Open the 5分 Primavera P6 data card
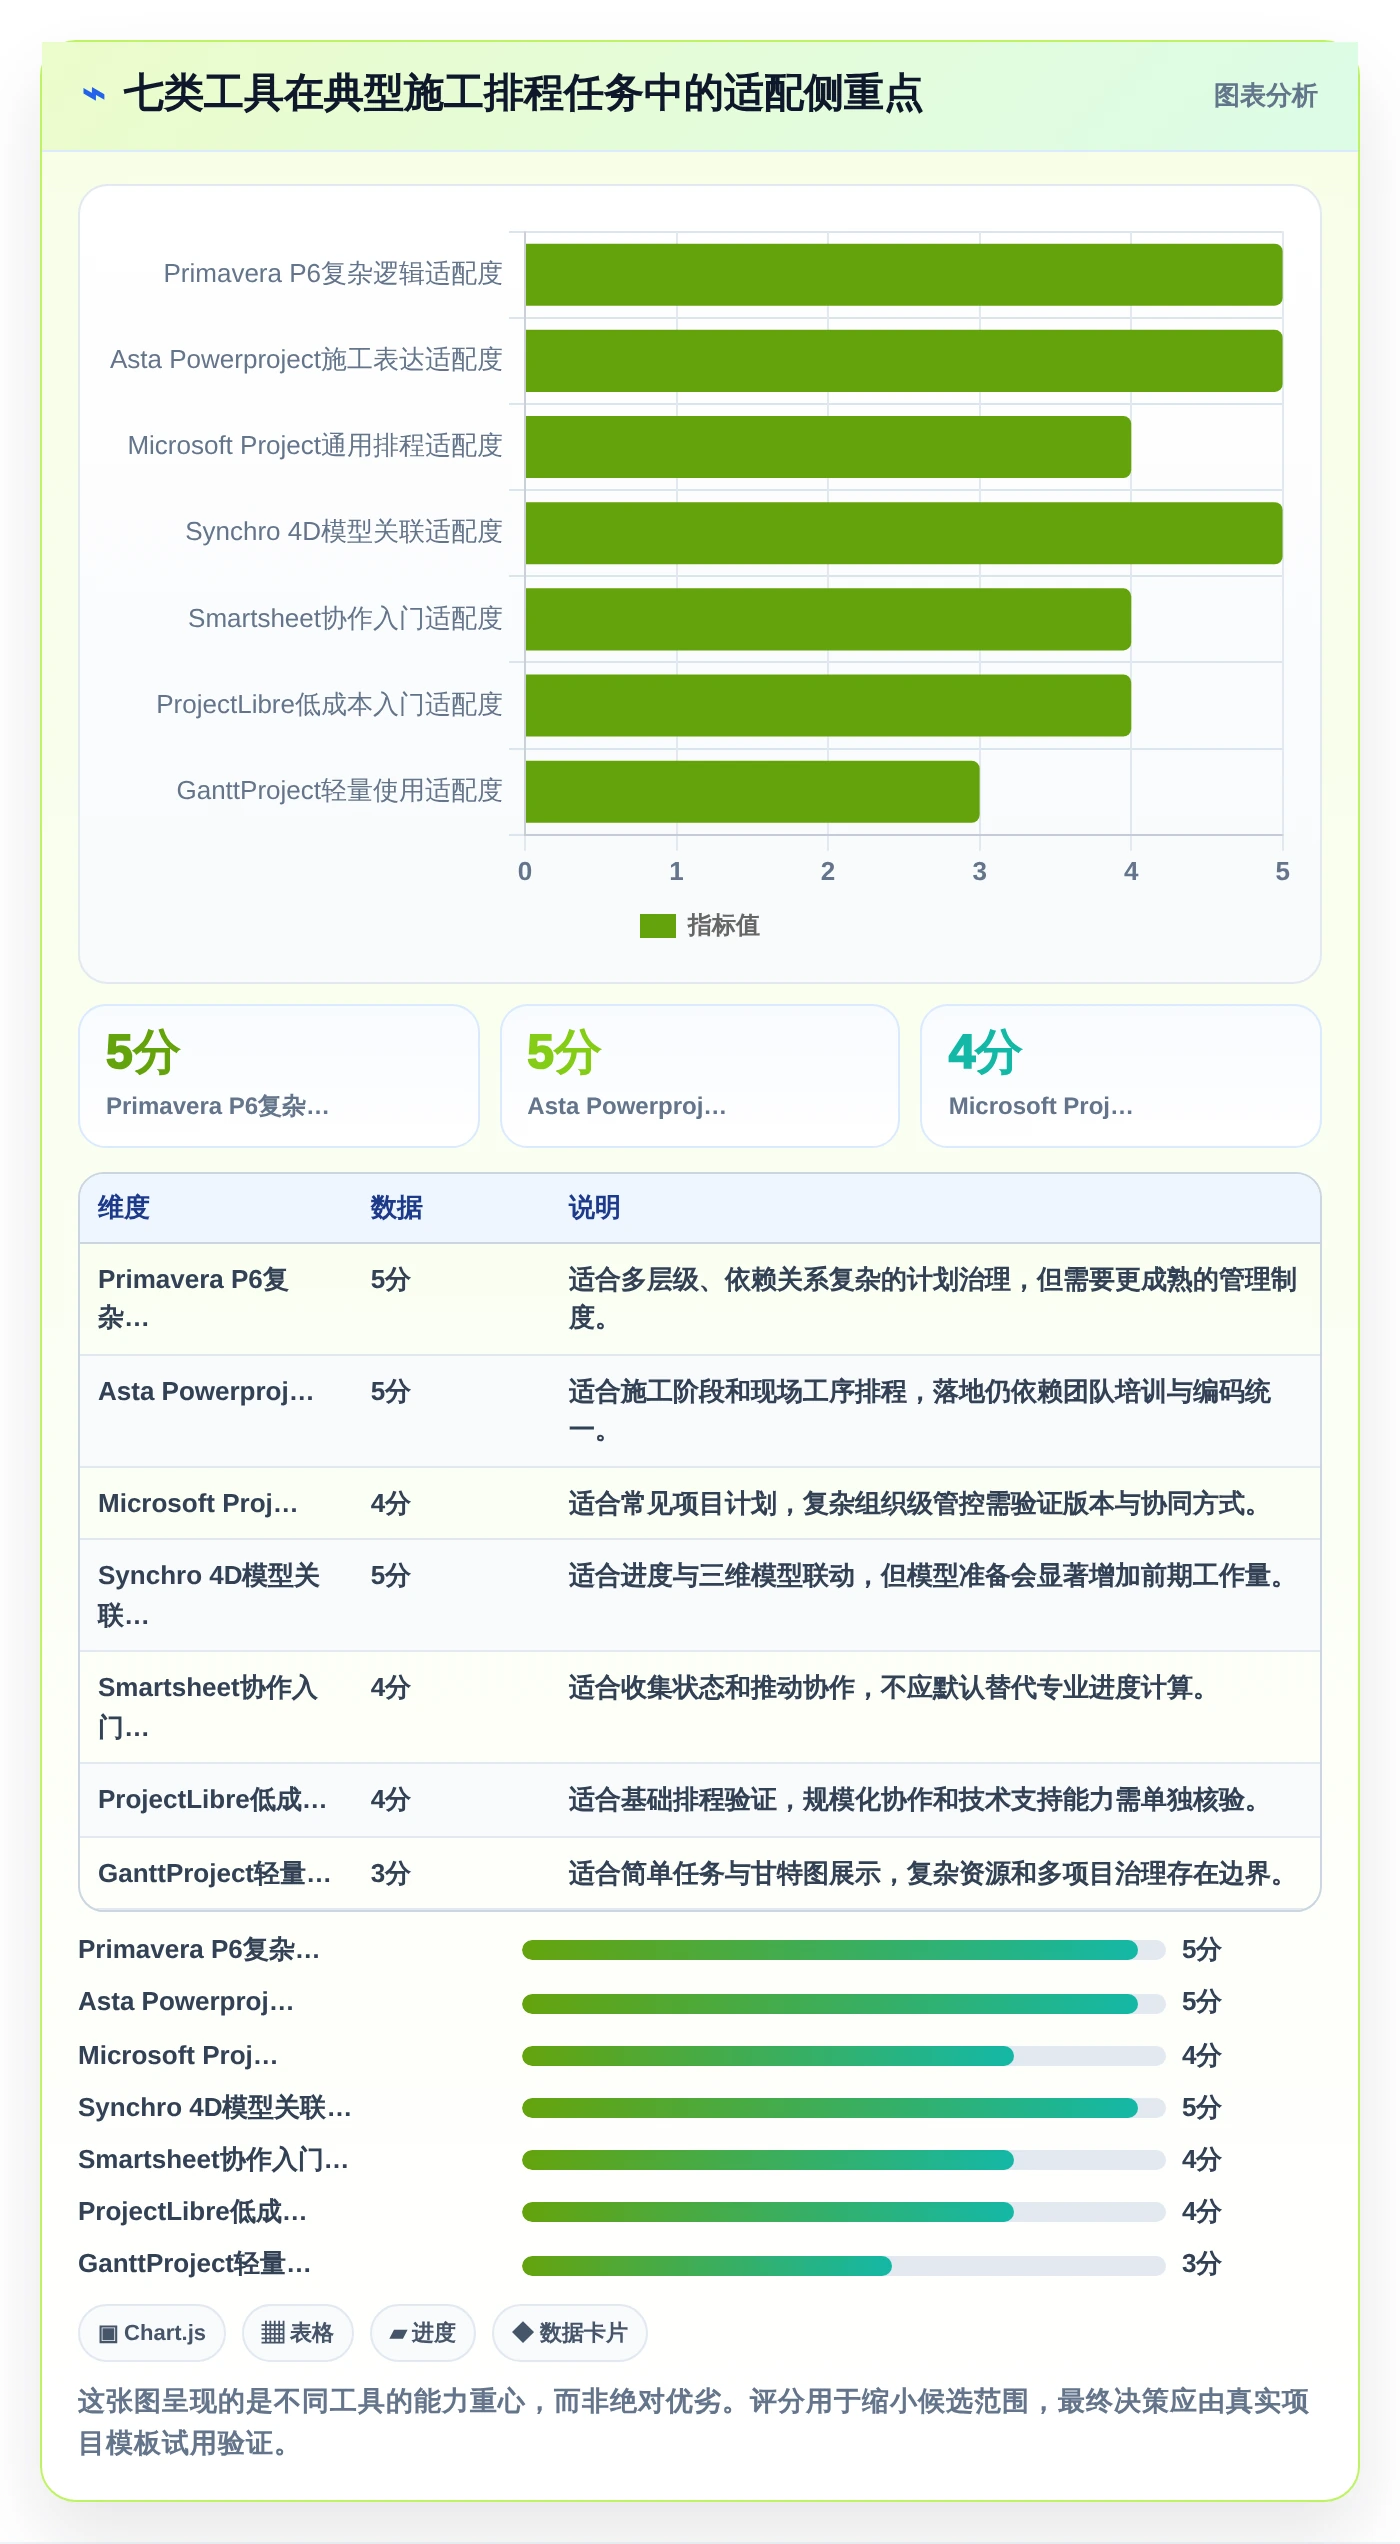The image size is (1400, 2544). 279,1076
